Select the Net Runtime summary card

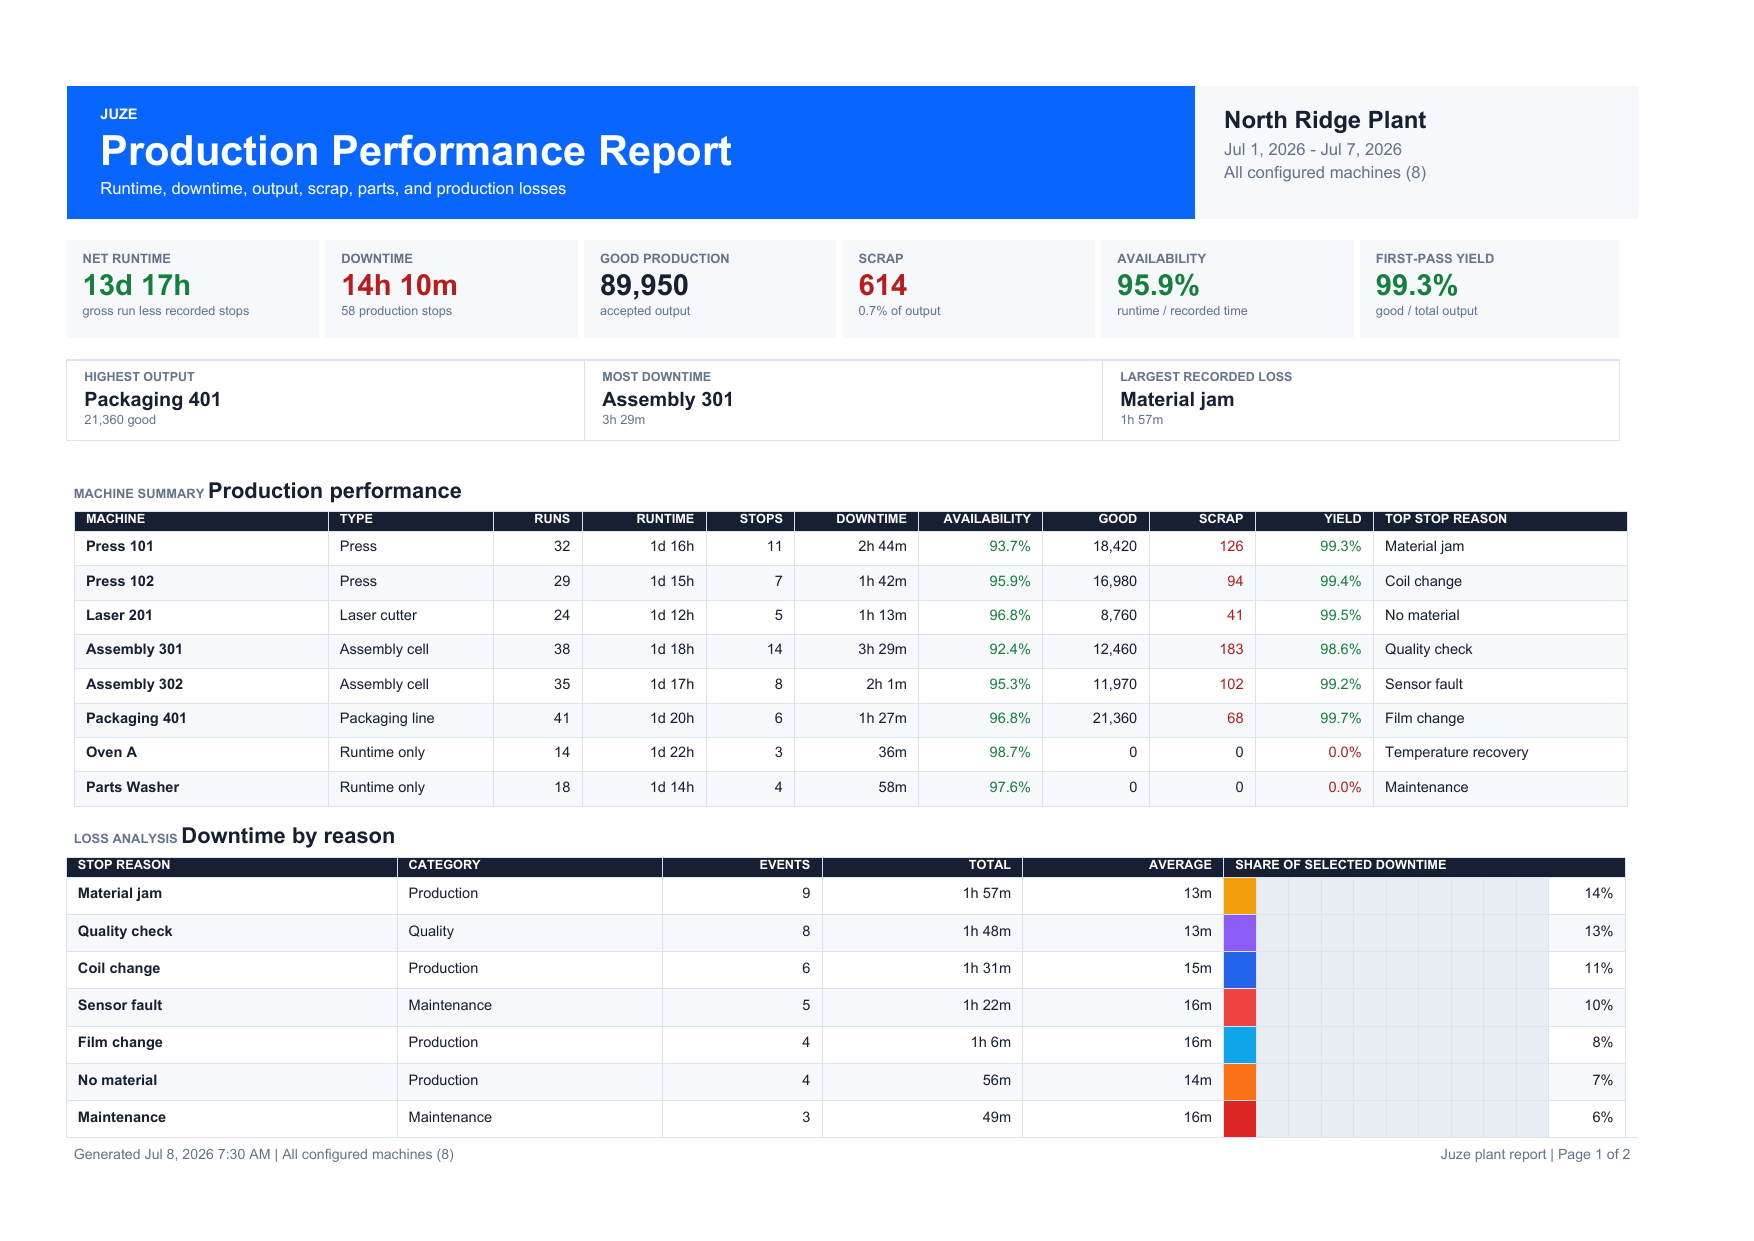(193, 289)
